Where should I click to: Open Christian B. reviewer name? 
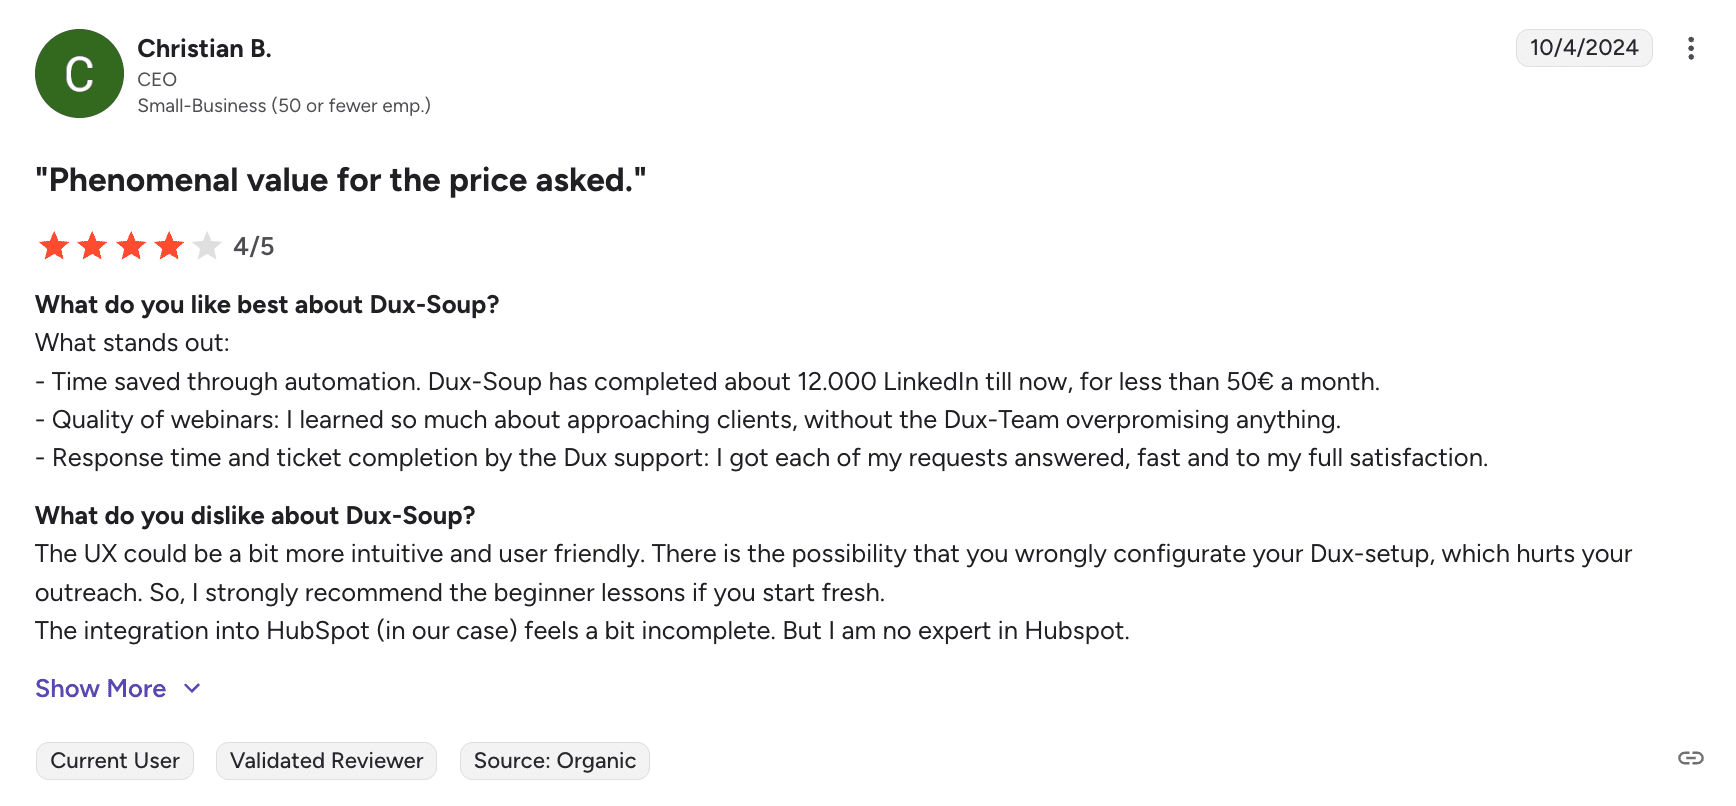(x=204, y=49)
